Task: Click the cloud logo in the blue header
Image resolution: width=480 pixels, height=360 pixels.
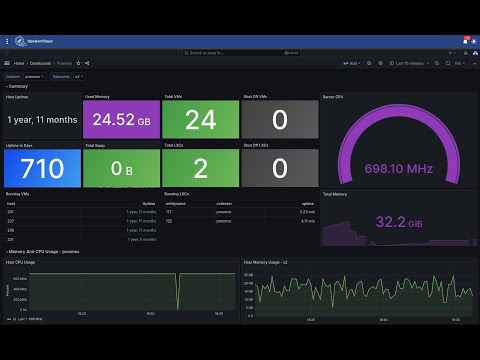Action: click(20, 41)
